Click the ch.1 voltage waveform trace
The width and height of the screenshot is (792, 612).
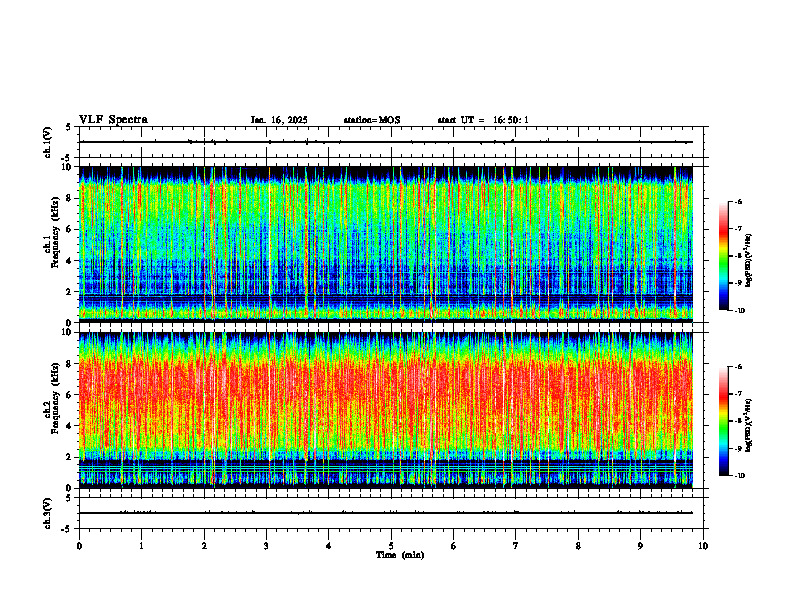coord(386,142)
